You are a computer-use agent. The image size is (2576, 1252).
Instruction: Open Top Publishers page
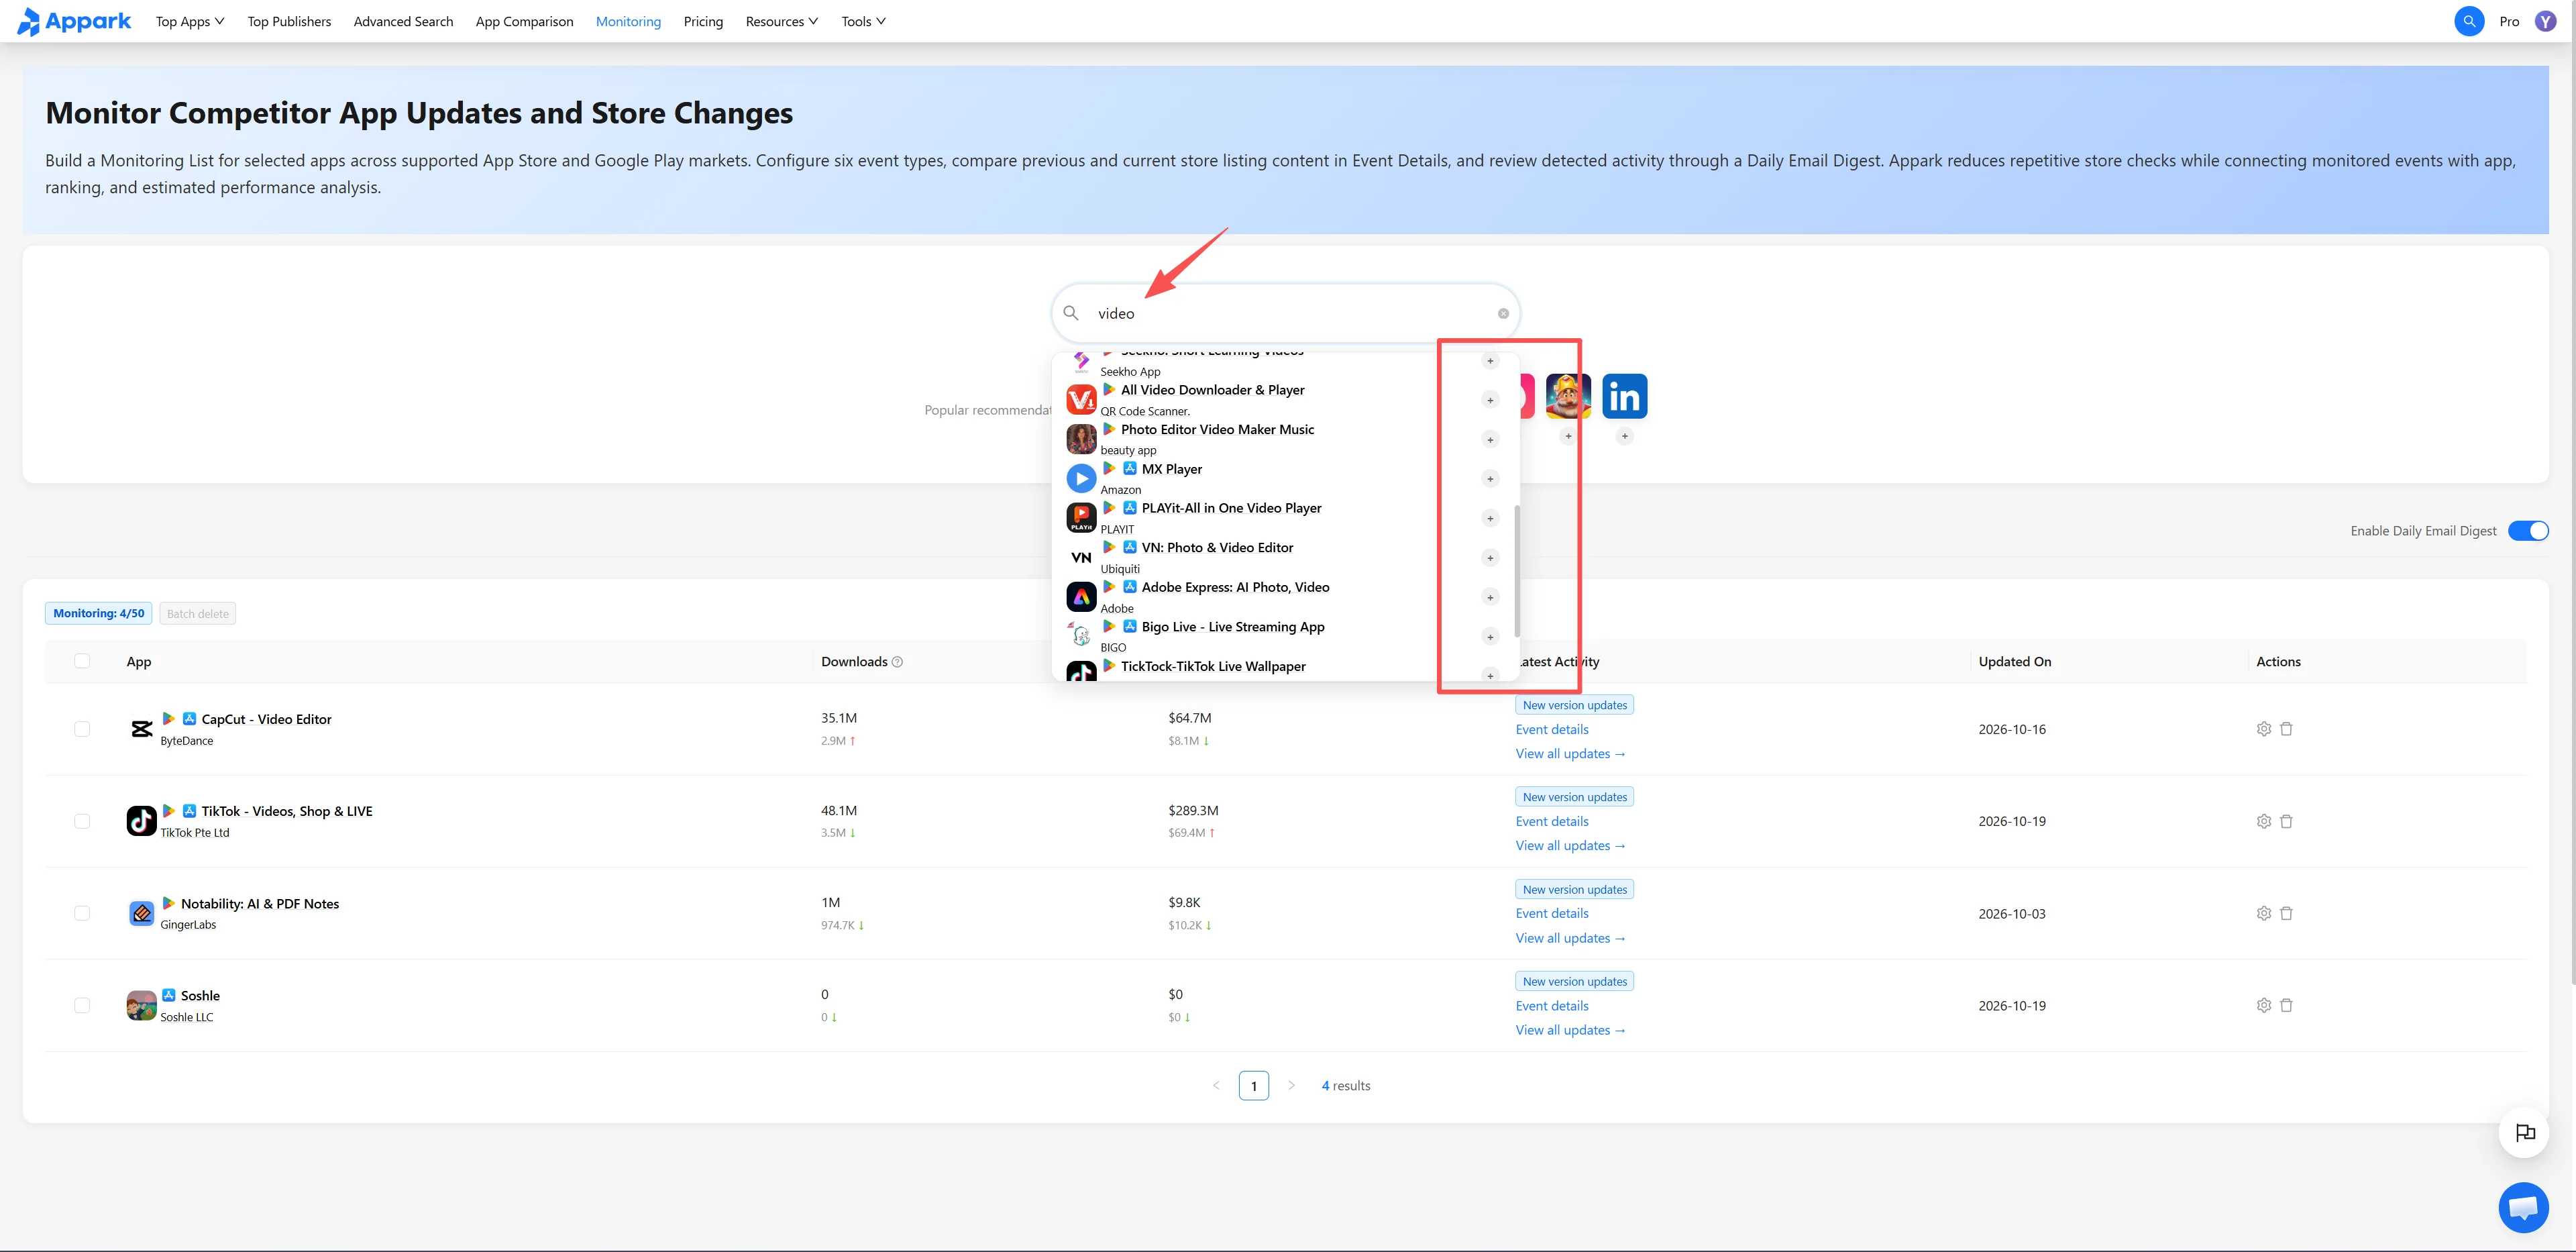(x=289, y=21)
